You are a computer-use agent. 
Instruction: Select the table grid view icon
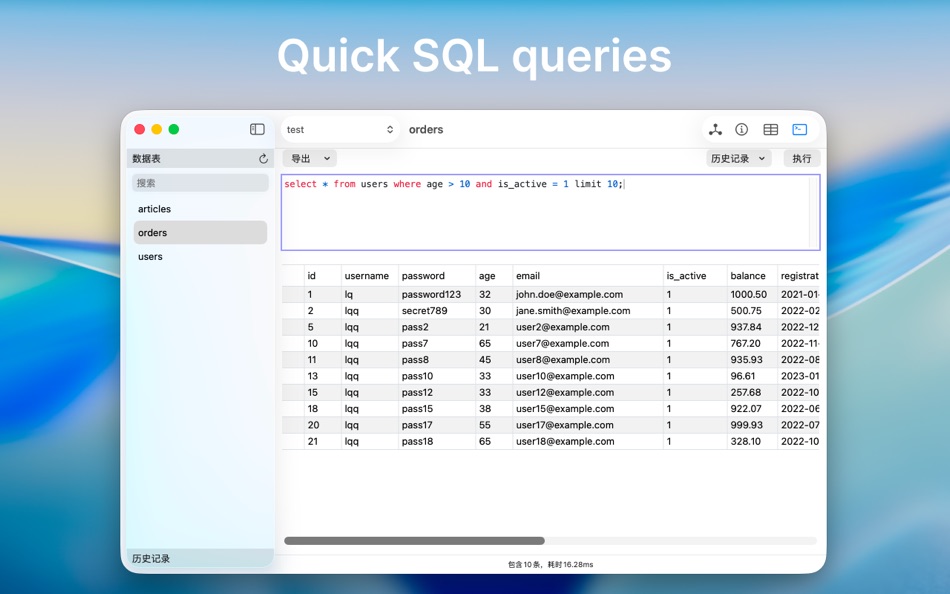[770, 129]
